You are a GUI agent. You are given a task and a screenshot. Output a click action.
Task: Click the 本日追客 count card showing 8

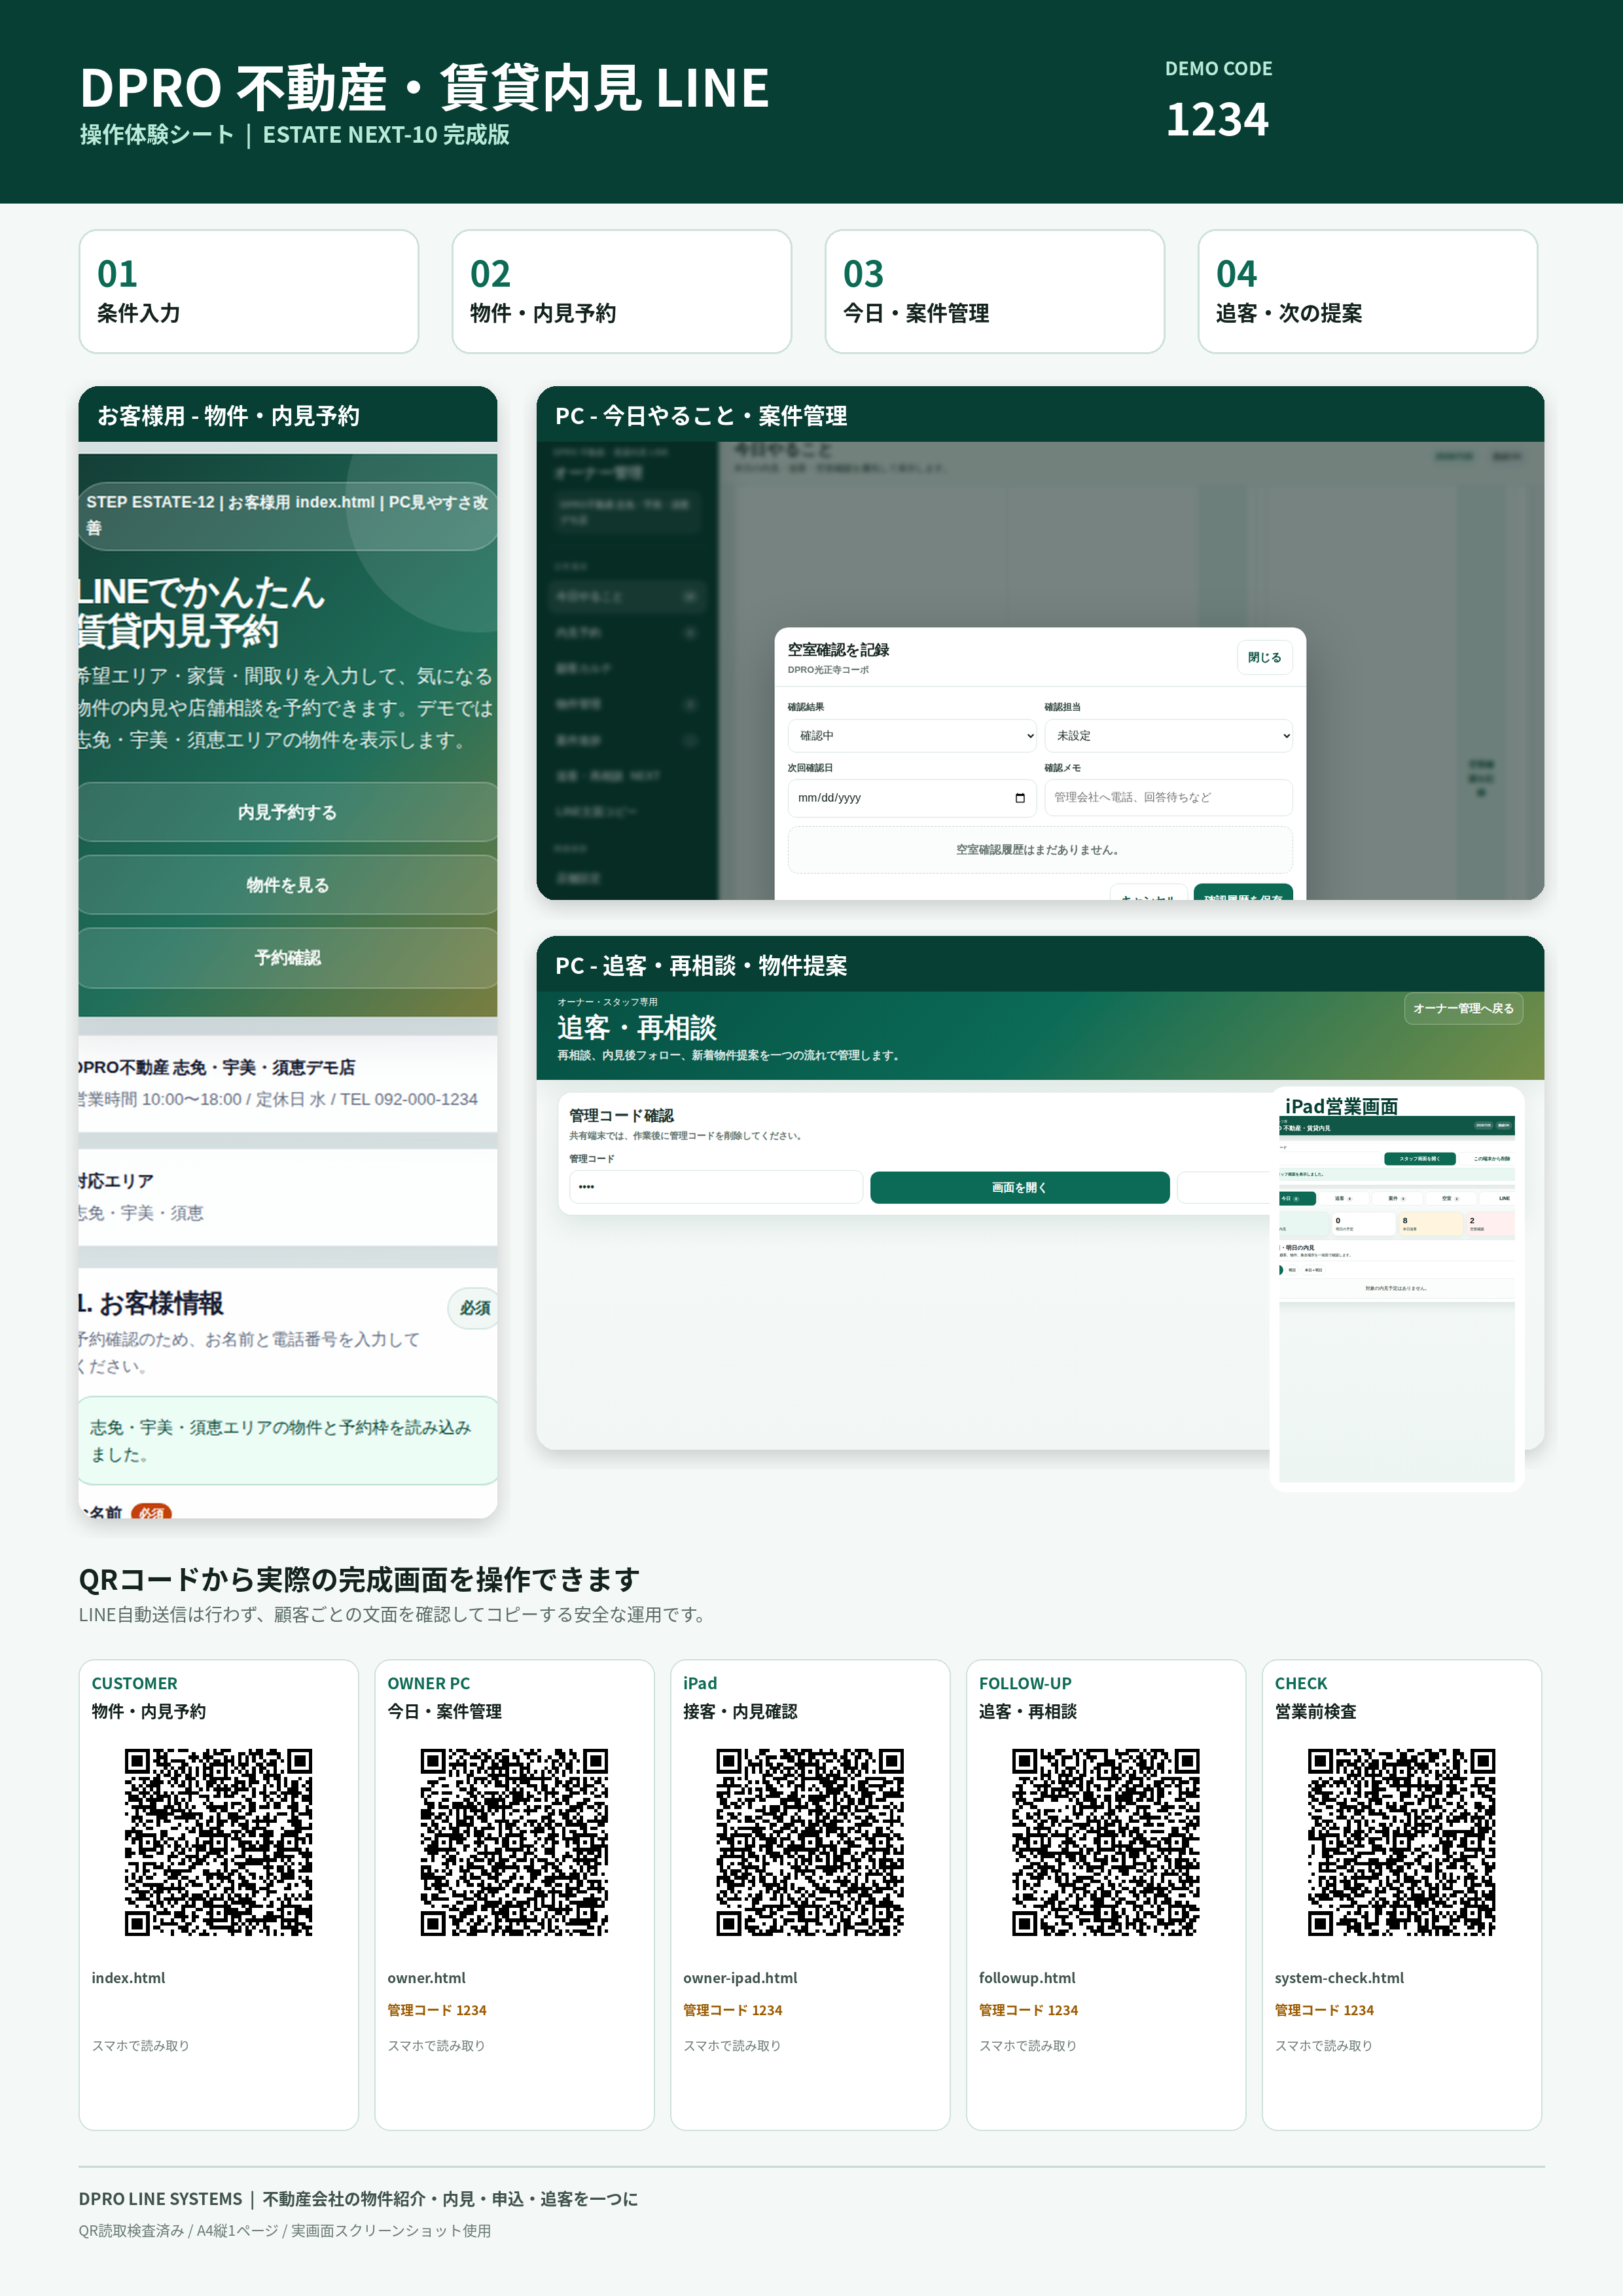coord(1430,1224)
